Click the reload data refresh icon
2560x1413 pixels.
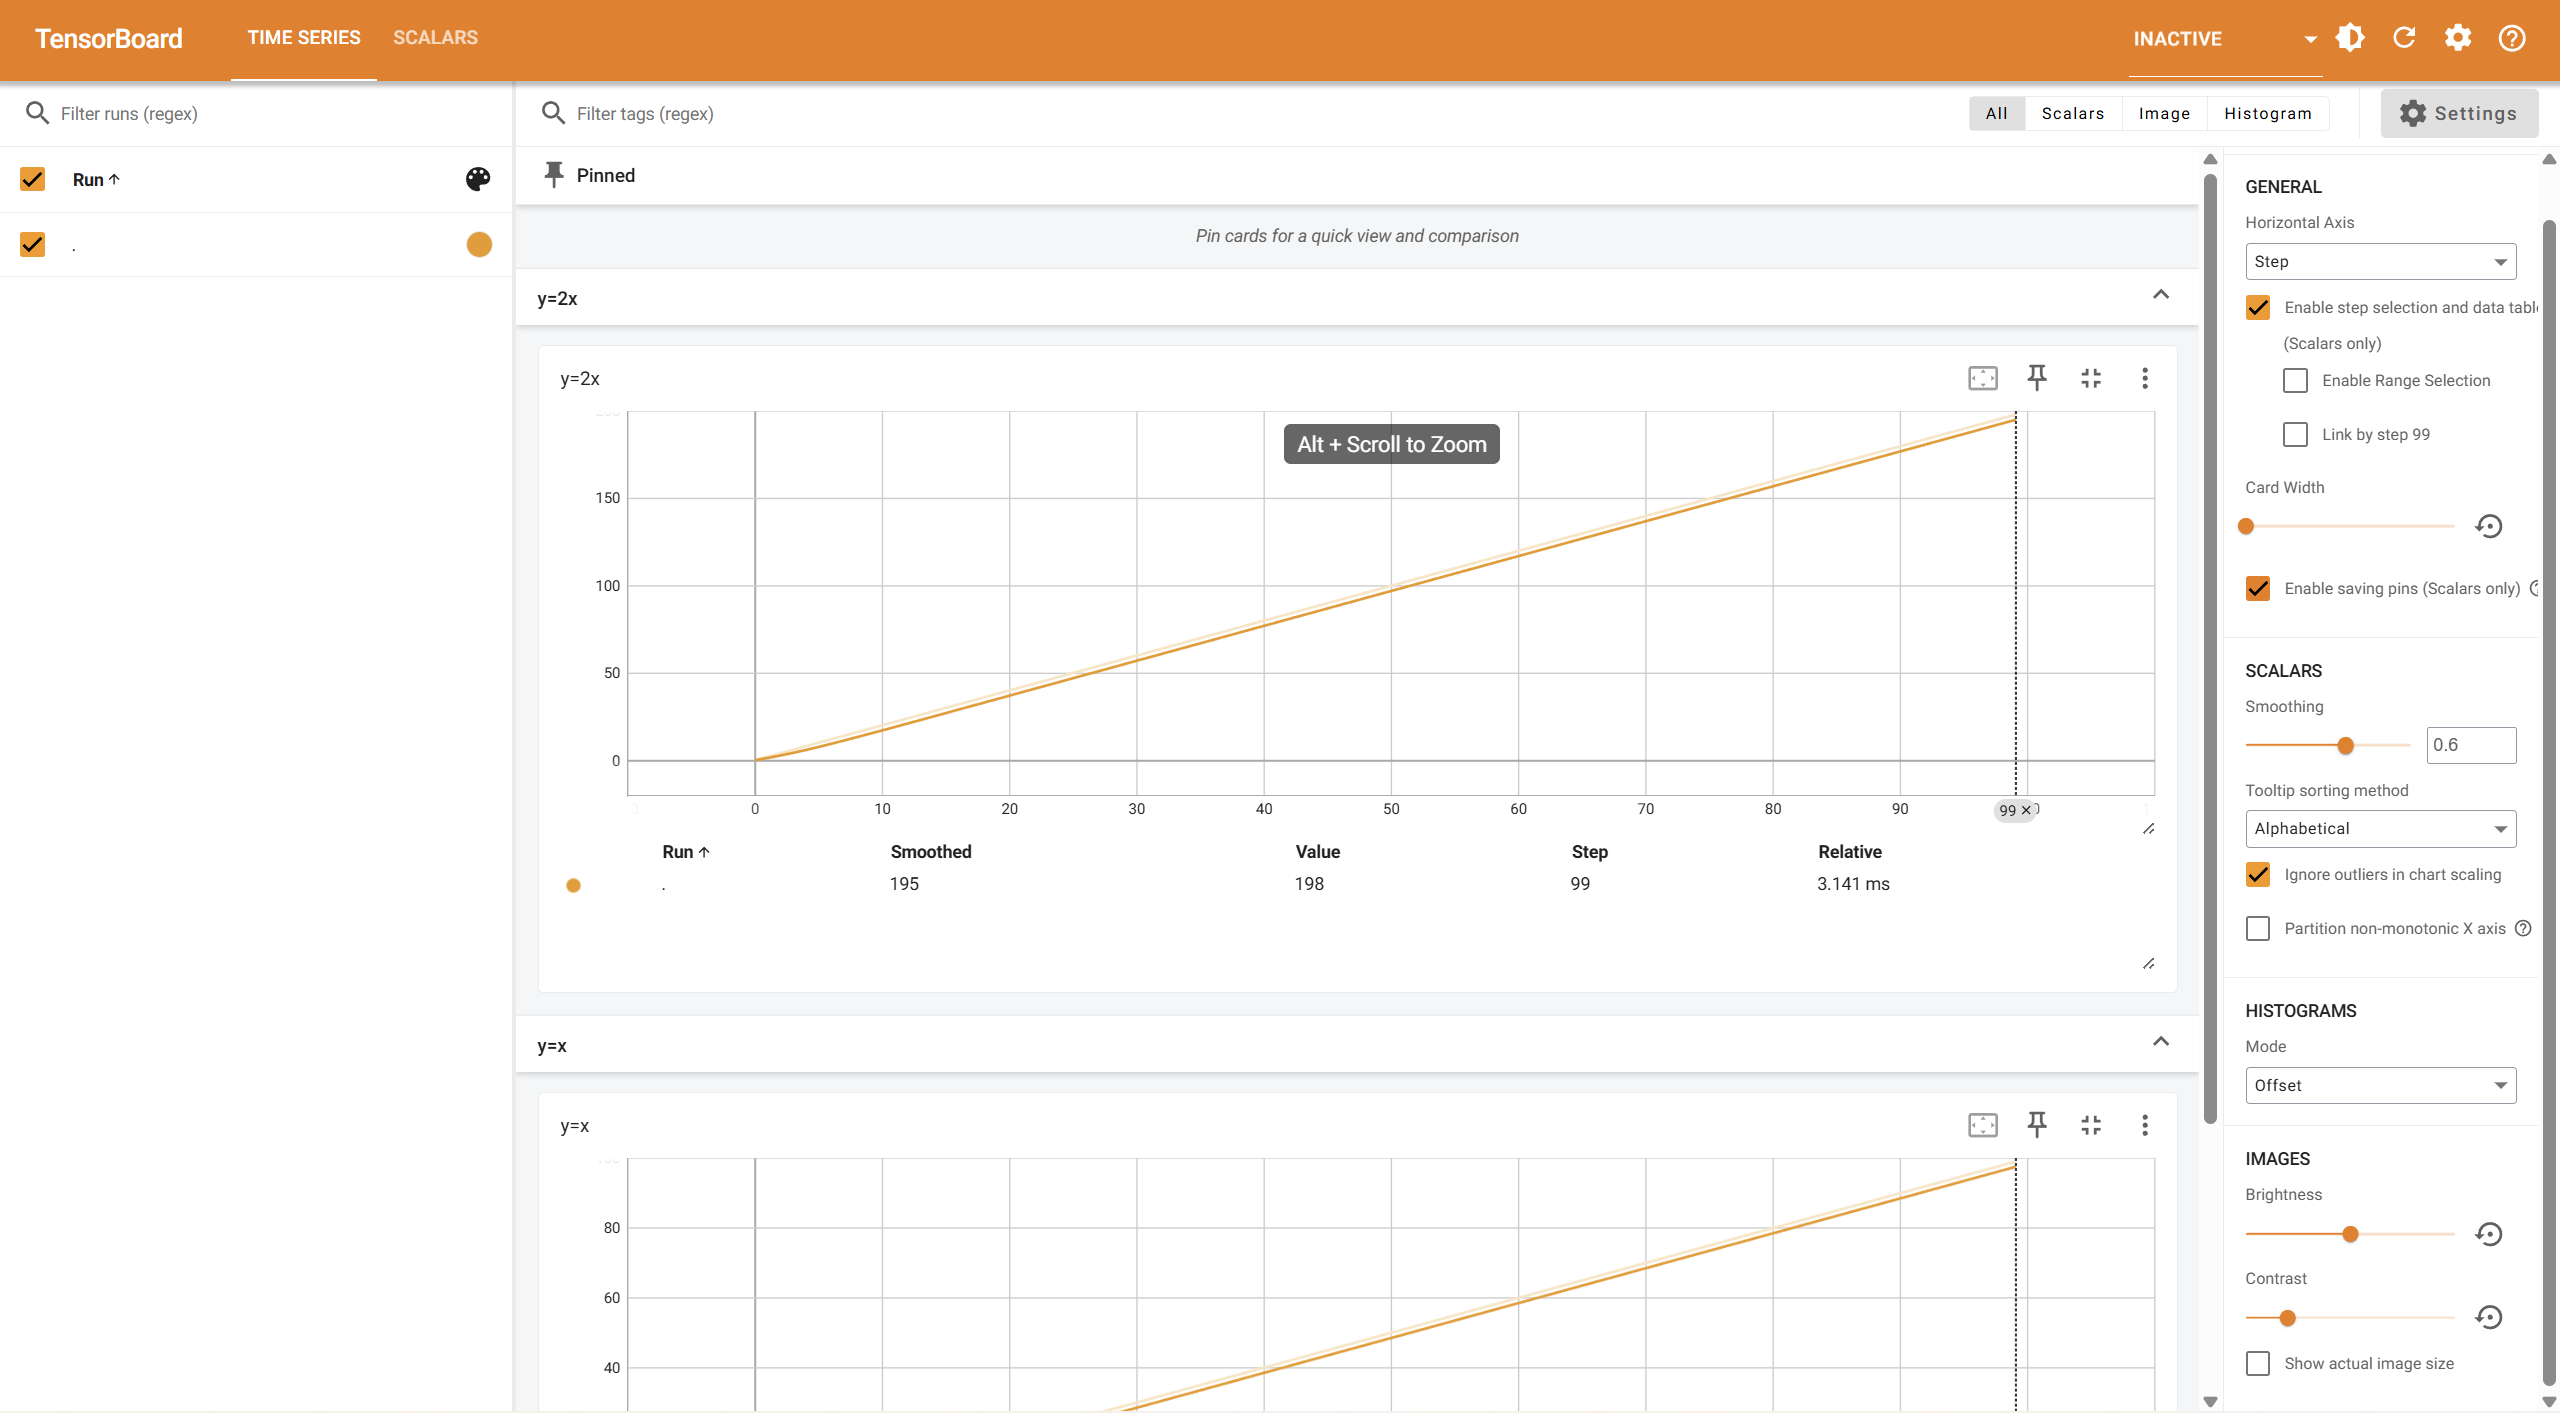(2404, 38)
